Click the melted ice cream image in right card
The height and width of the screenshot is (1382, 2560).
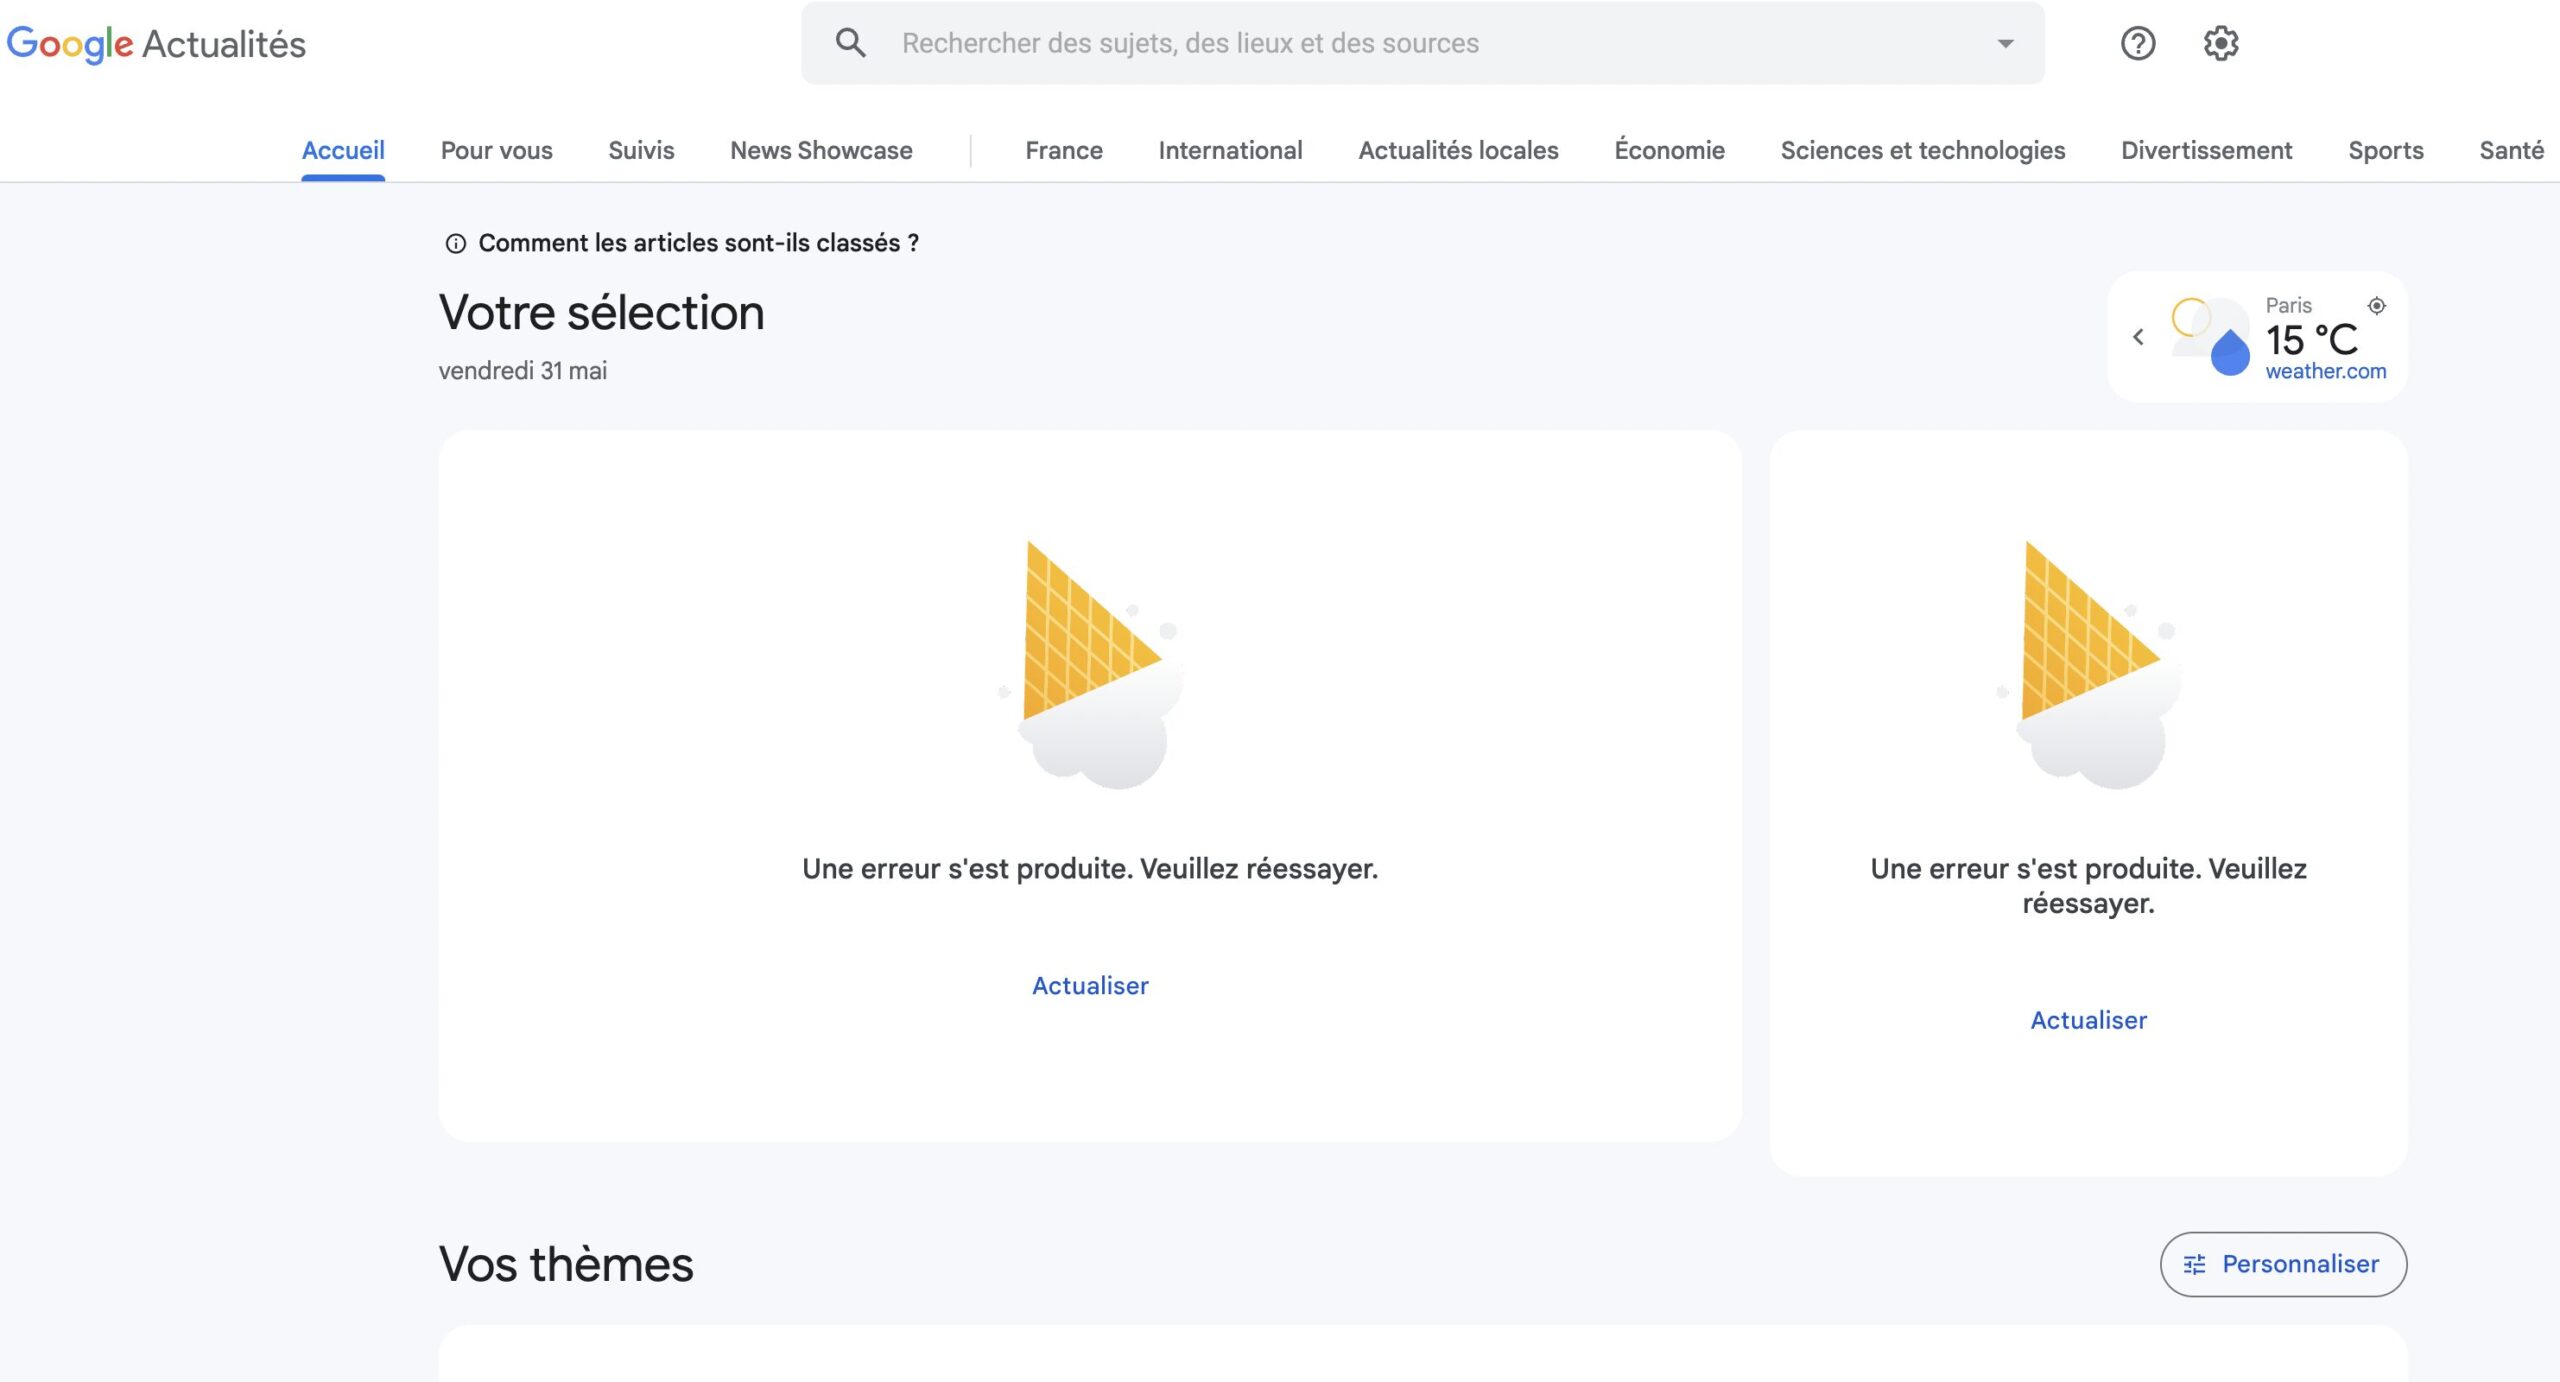point(2090,664)
